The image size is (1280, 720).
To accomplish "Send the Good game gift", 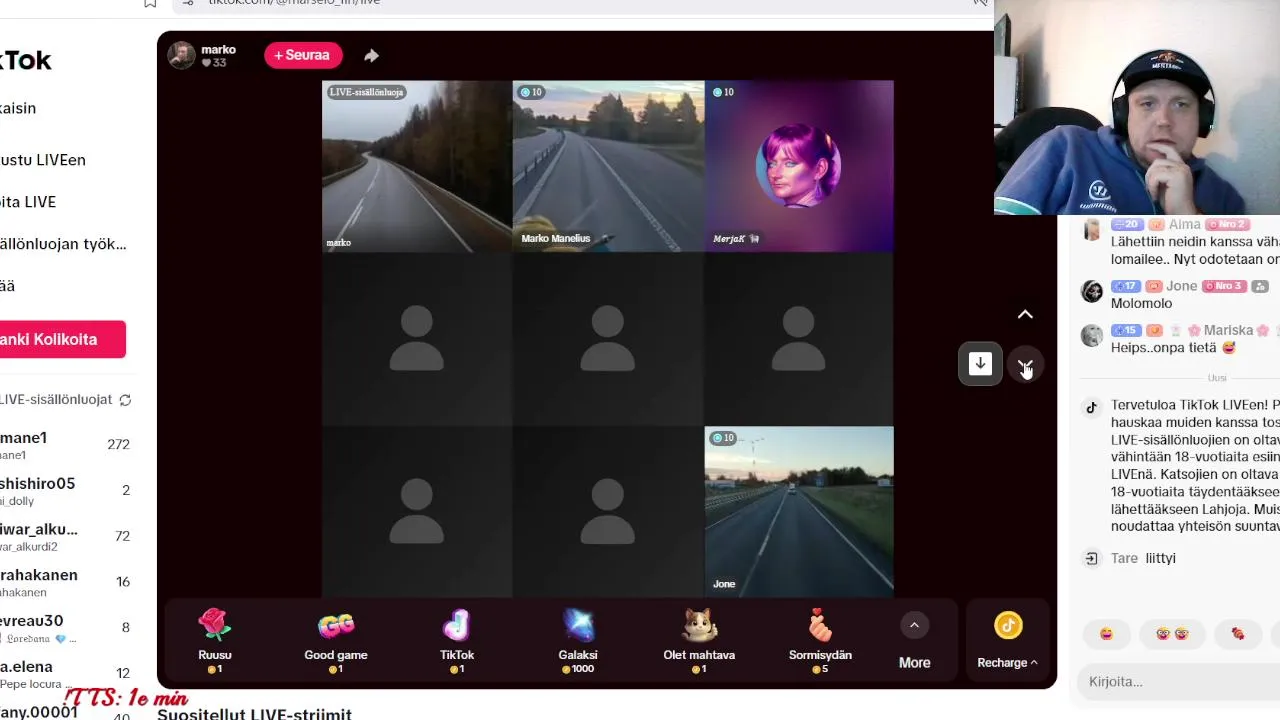I will 336,641.
